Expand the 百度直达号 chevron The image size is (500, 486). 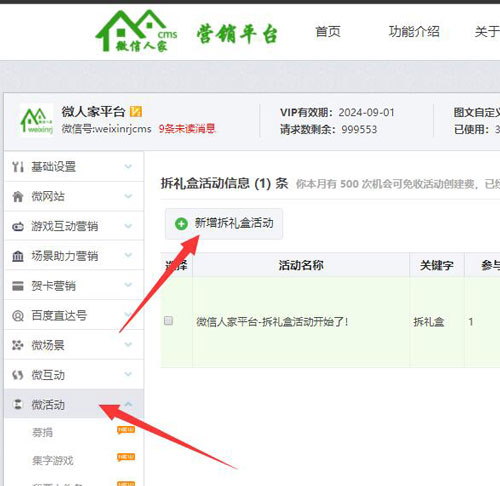coord(128,314)
